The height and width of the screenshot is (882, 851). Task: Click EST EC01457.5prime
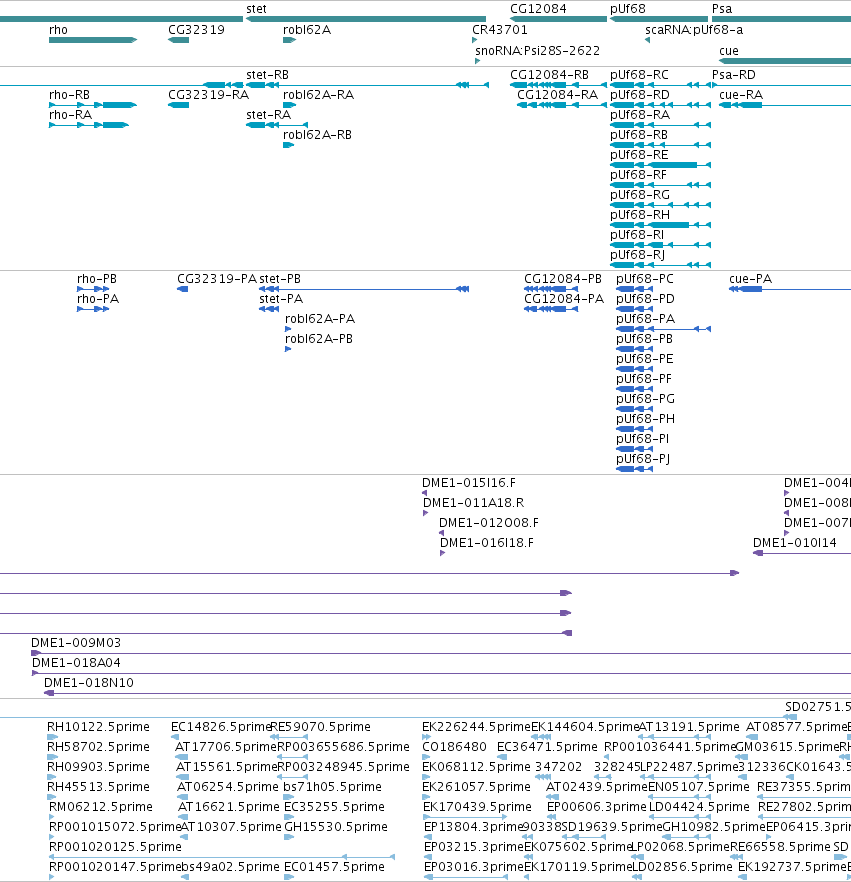click(289, 877)
